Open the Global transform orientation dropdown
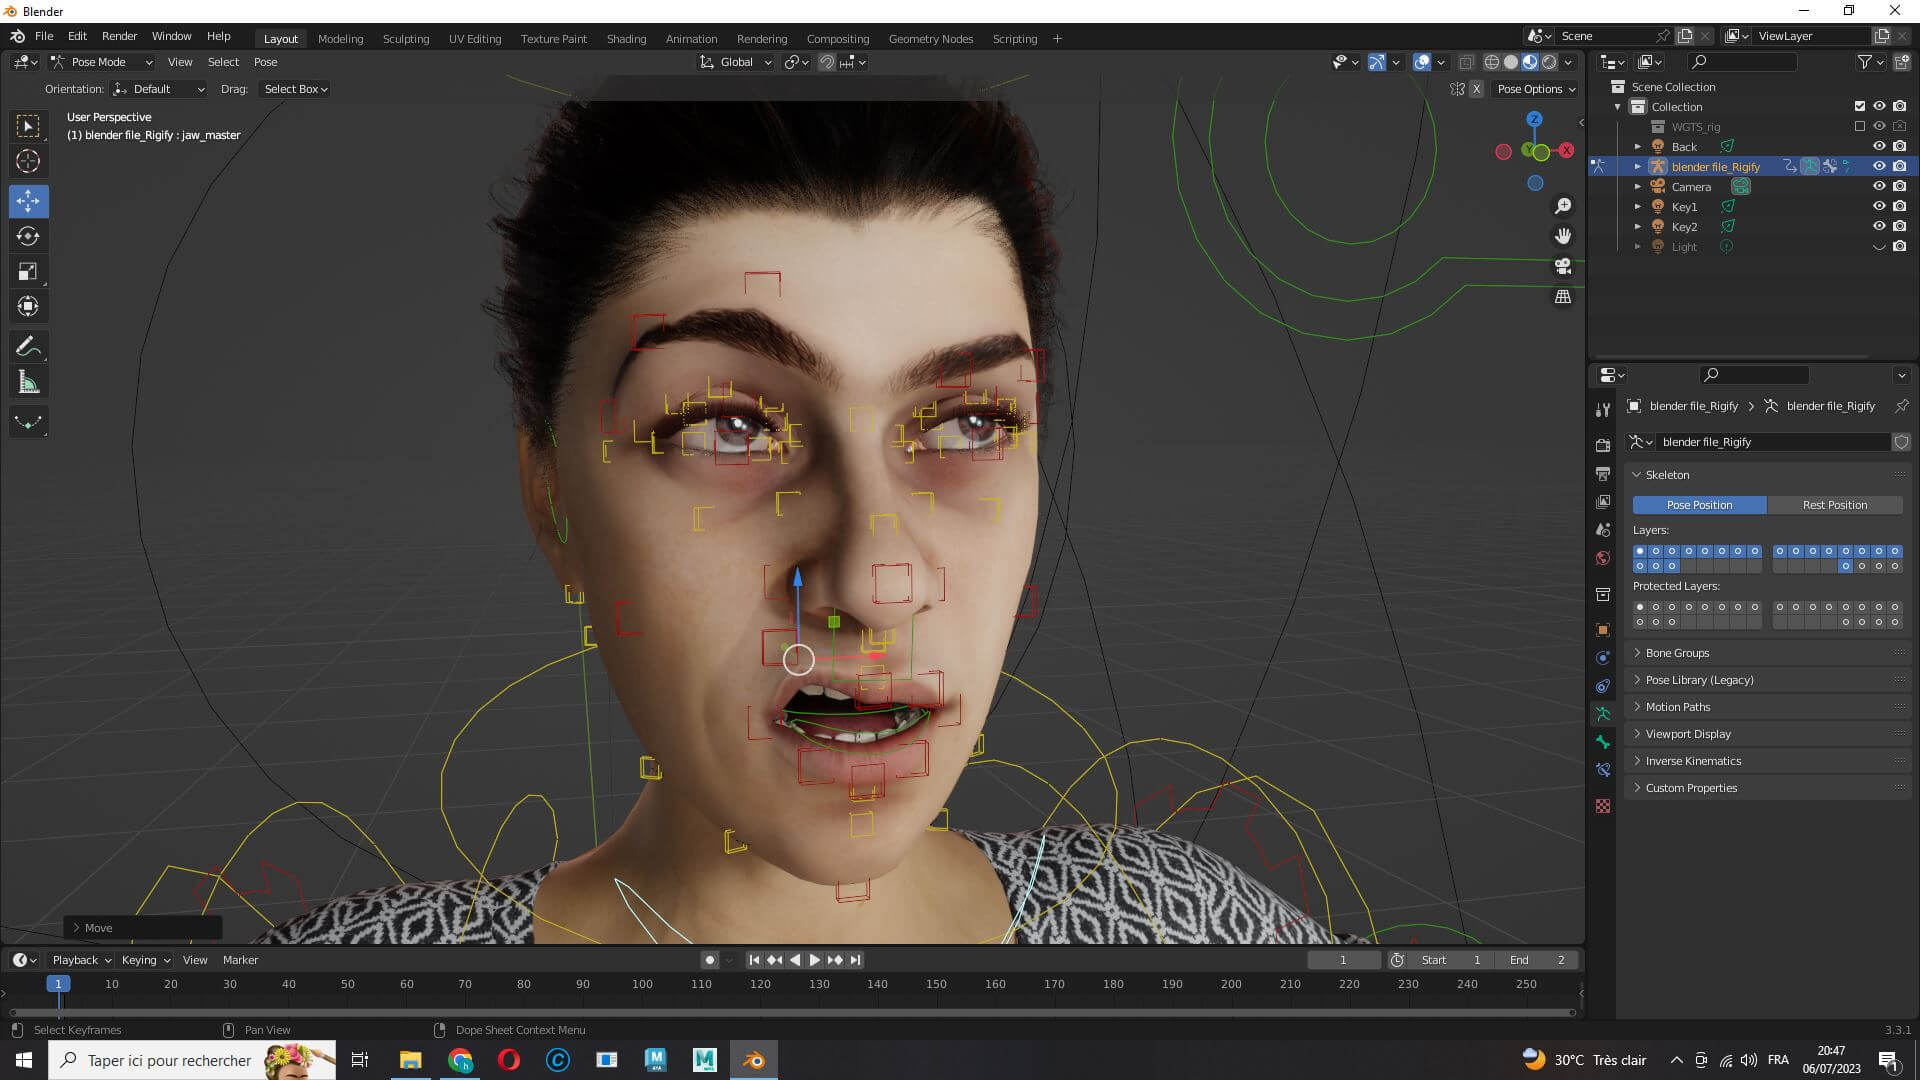1920x1080 pixels. tap(737, 62)
